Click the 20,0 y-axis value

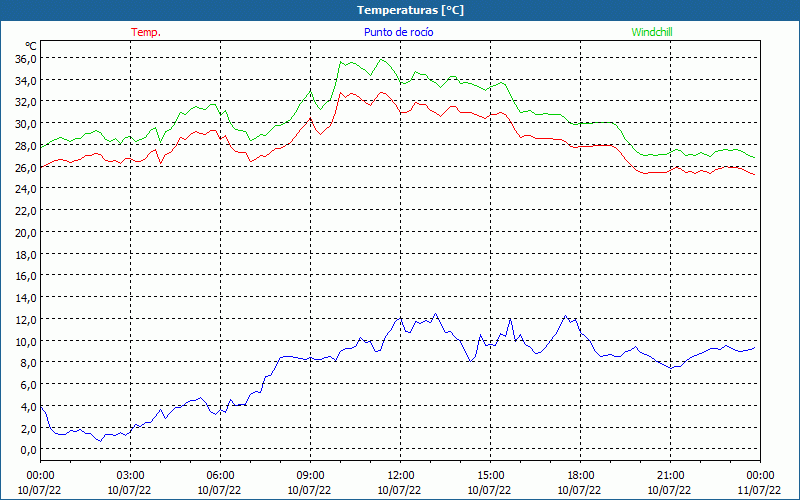(x=26, y=233)
